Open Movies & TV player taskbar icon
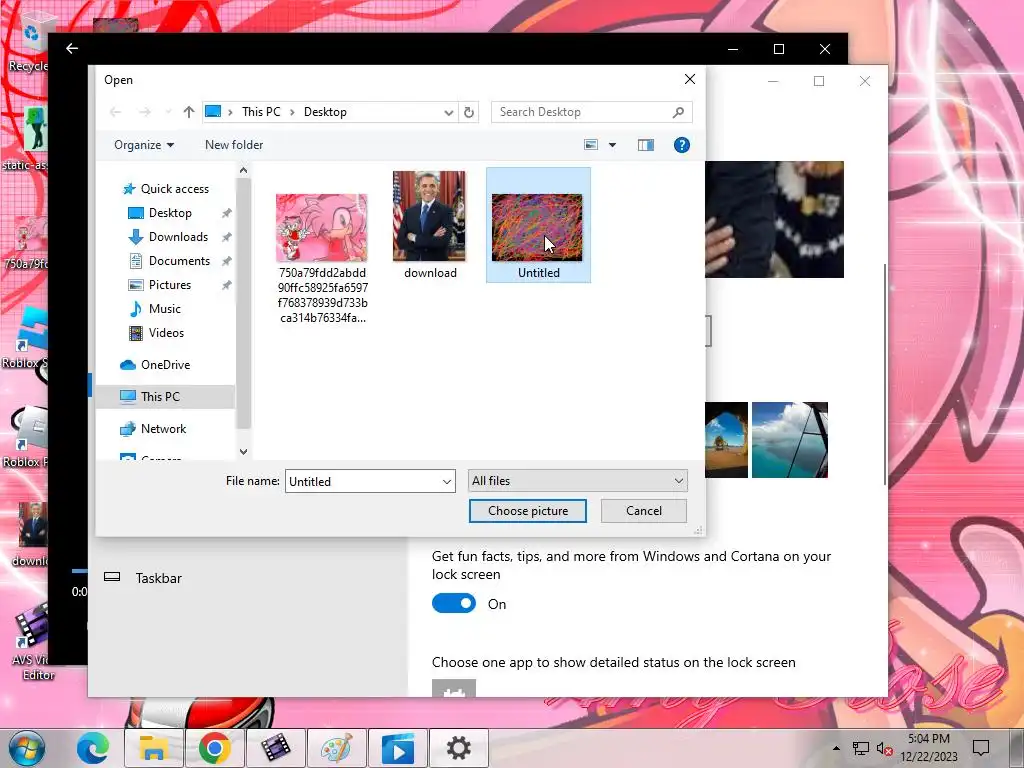The width and height of the screenshot is (1024, 768). pos(398,748)
